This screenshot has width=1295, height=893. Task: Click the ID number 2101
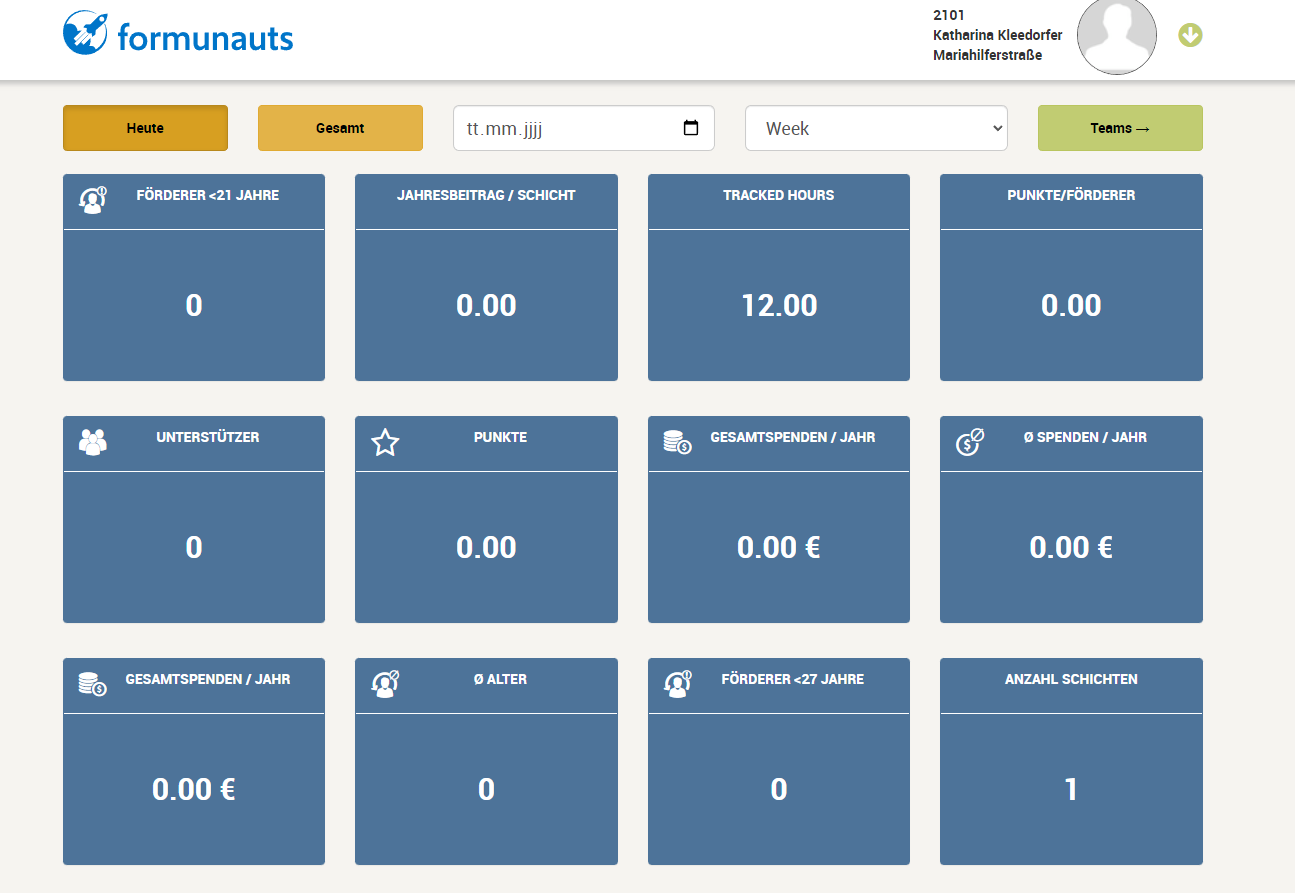pyautogui.click(x=949, y=15)
